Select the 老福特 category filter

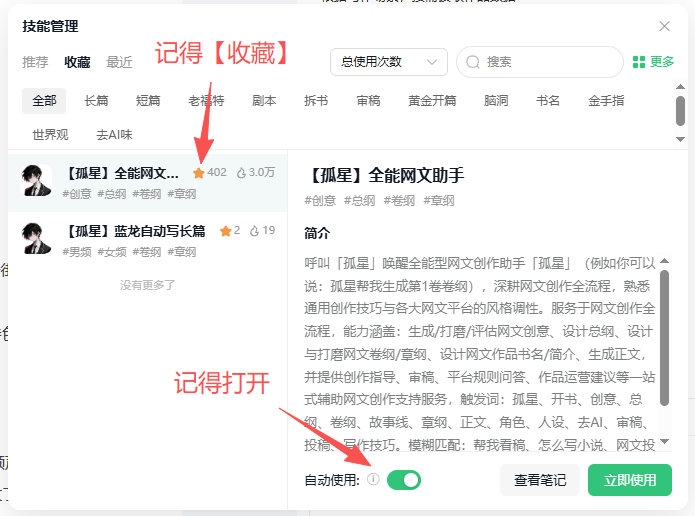point(206,101)
